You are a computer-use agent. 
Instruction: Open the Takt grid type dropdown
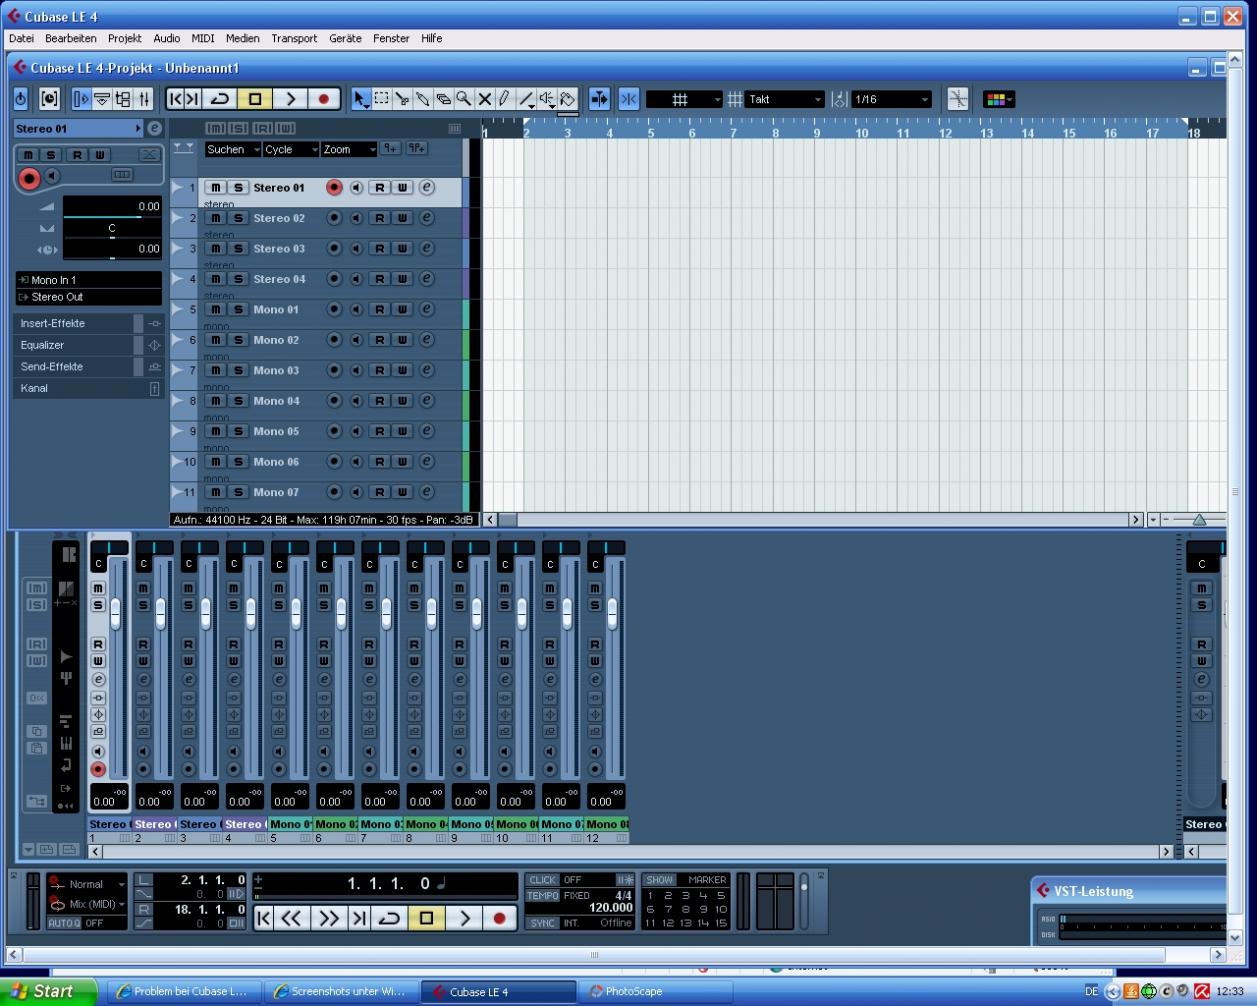pyautogui.click(x=786, y=99)
